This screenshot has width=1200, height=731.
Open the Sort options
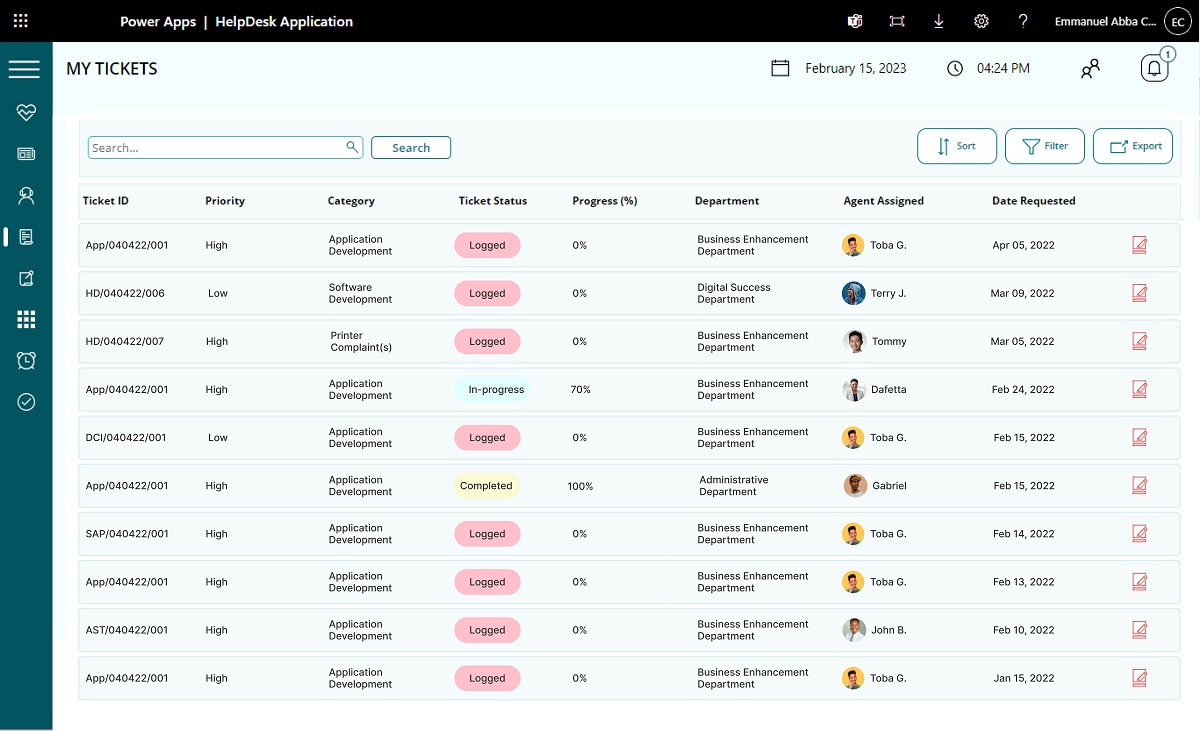click(x=956, y=146)
